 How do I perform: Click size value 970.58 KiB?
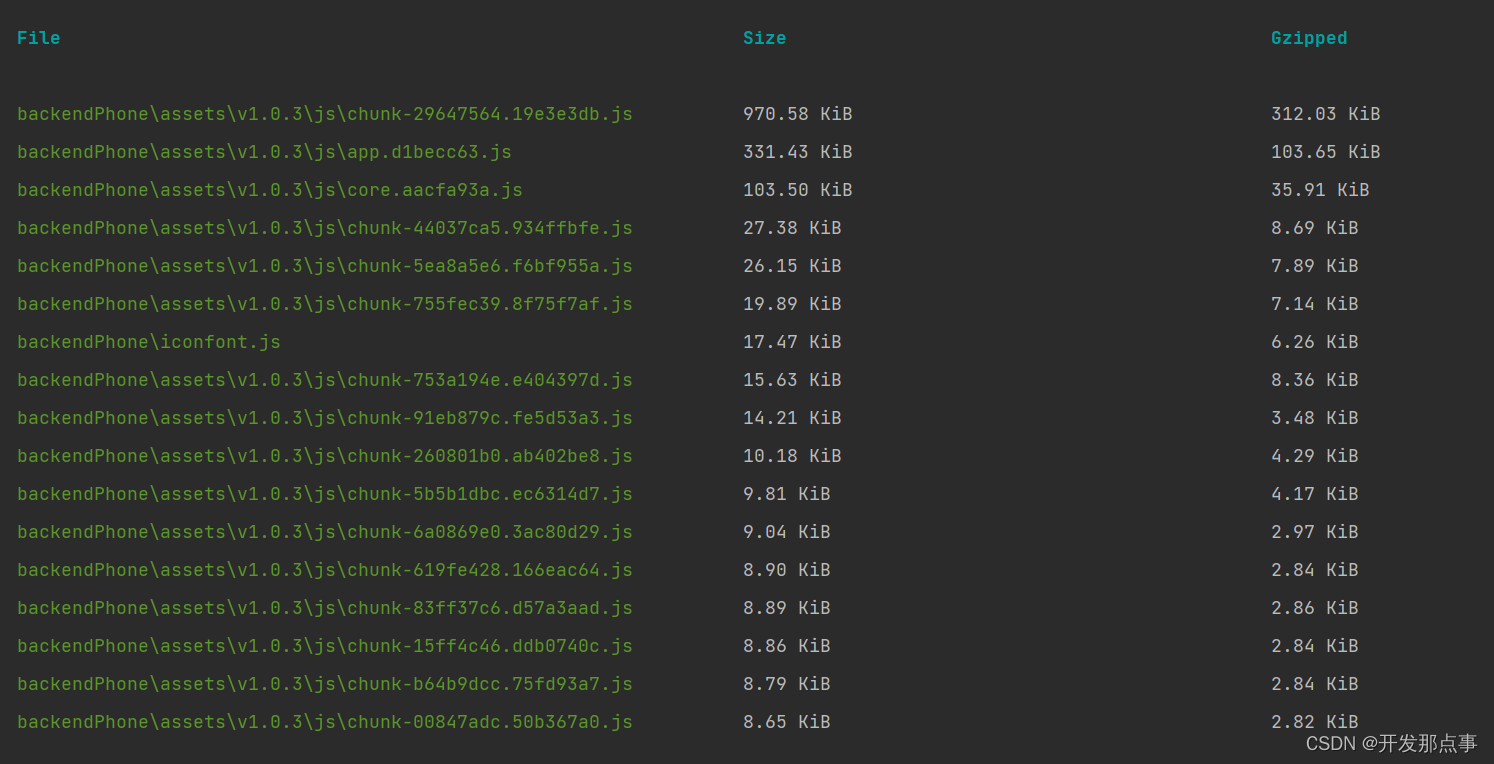click(798, 114)
